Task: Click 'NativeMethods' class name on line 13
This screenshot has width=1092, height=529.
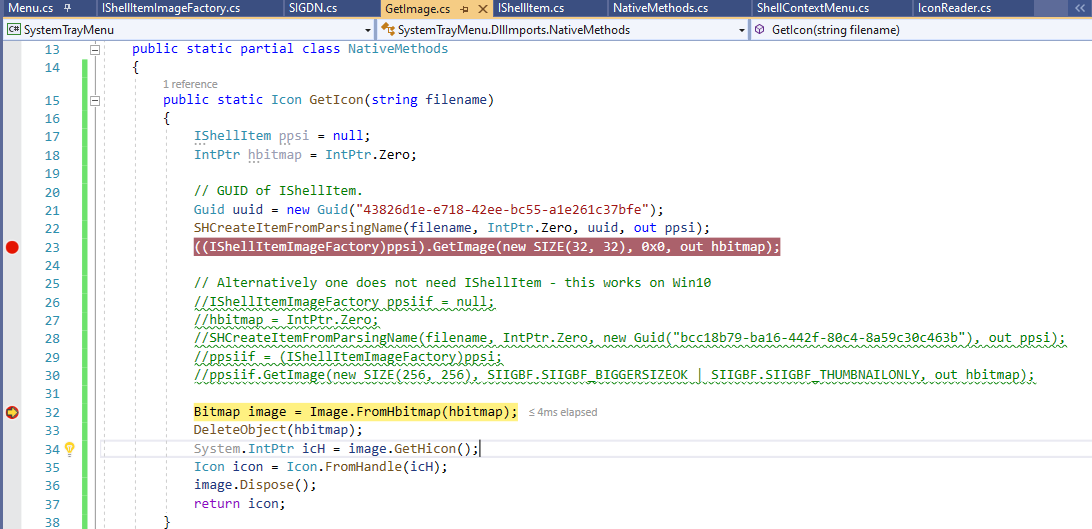Action: click(398, 49)
